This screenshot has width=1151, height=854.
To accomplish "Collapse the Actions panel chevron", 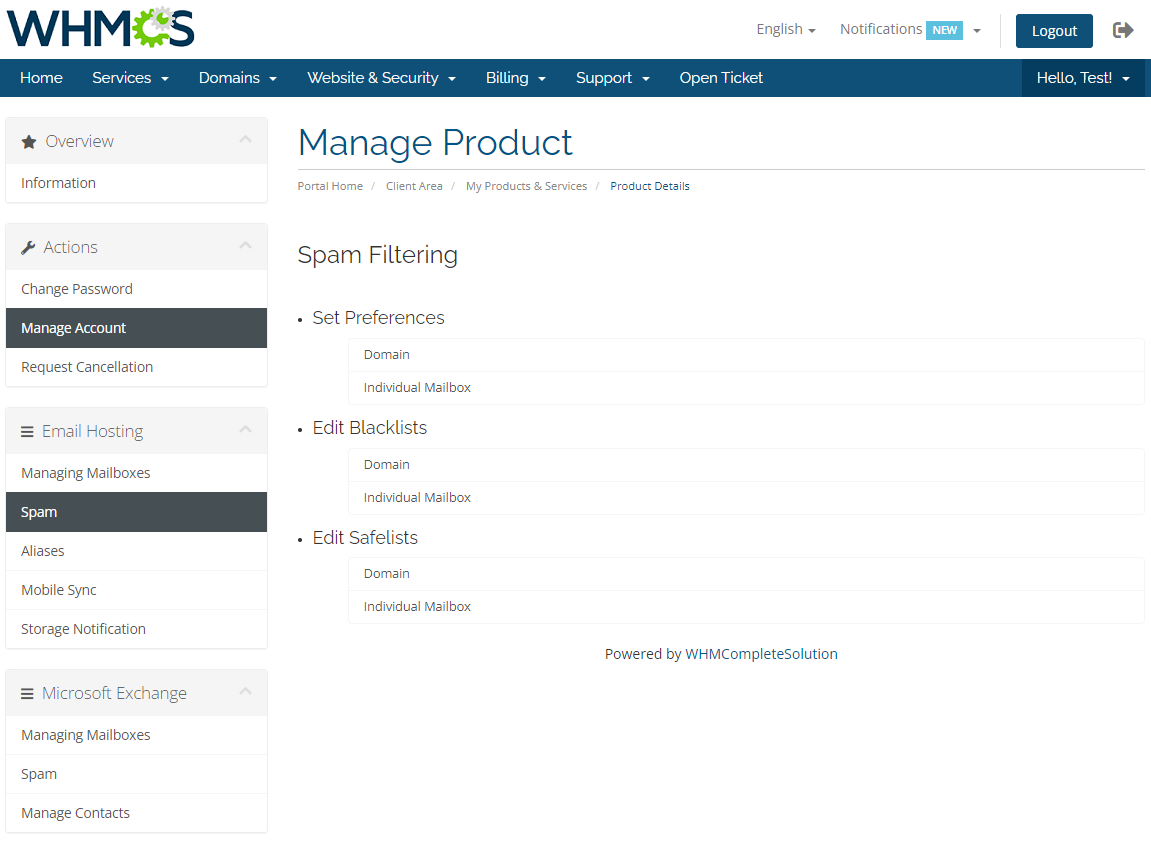I will (x=245, y=245).
